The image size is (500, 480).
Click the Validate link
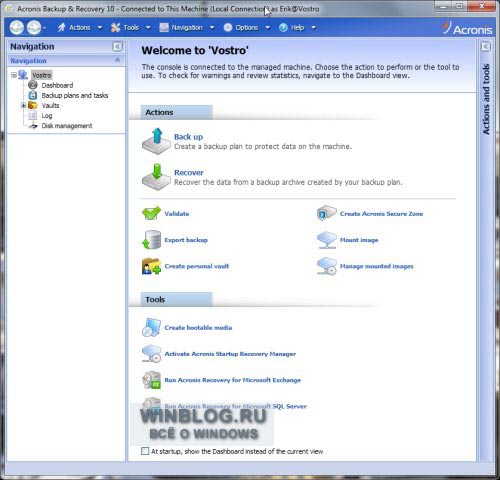tap(177, 214)
